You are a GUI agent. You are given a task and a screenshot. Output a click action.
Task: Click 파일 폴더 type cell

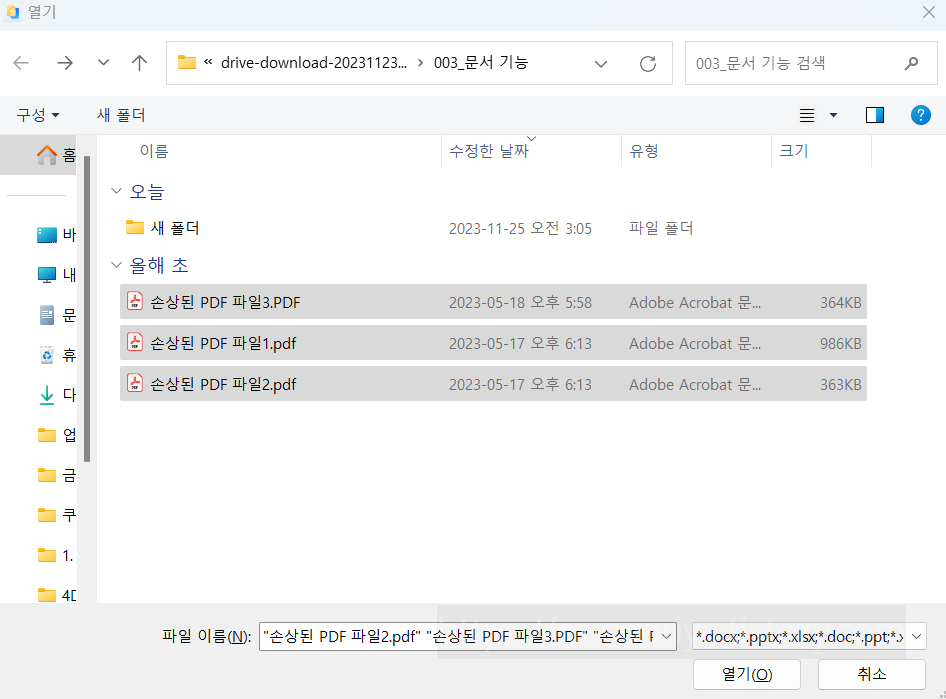[661, 229]
